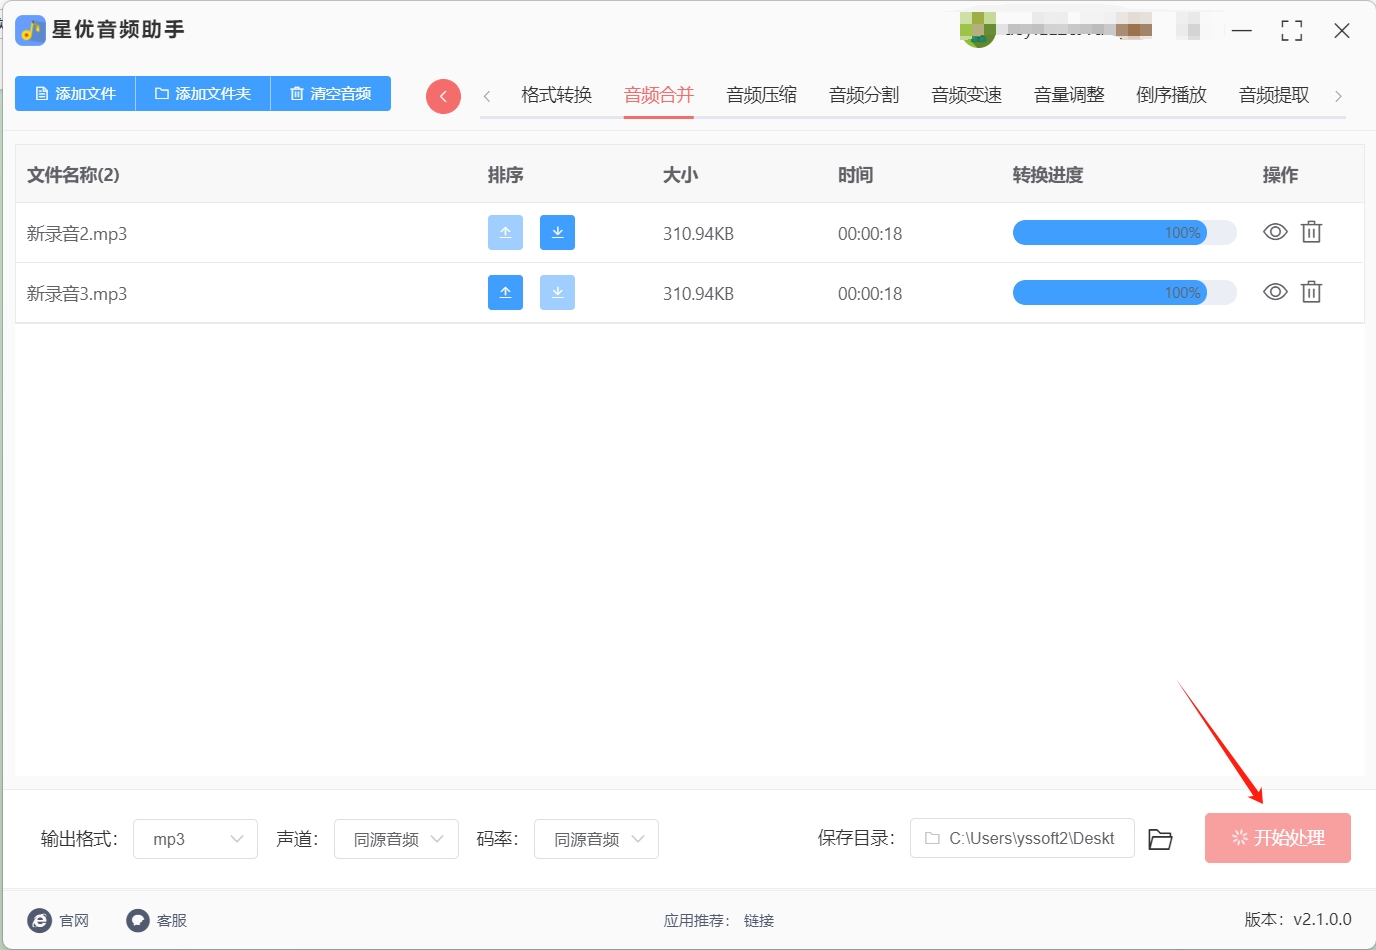The height and width of the screenshot is (950, 1376).
Task: Click the 排序 column header
Action: tap(506, 175)
